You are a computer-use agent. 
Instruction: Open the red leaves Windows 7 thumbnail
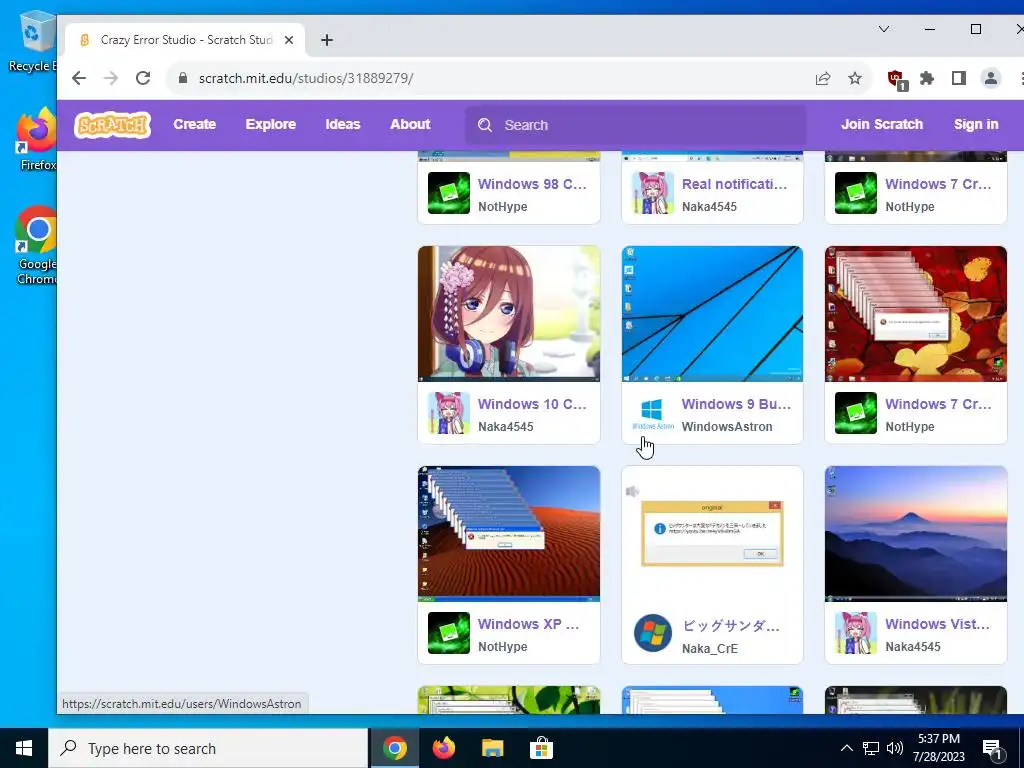916,313
